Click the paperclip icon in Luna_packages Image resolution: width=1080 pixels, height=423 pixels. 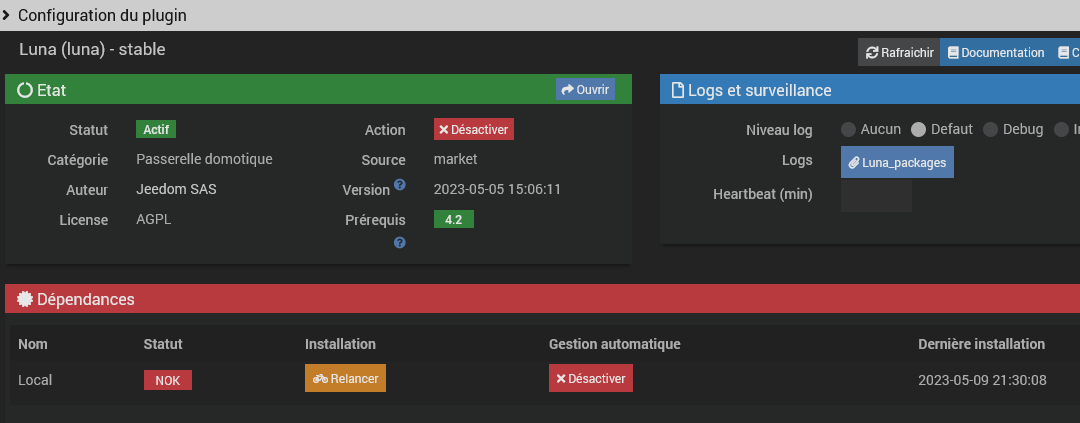tap(853, 163)
